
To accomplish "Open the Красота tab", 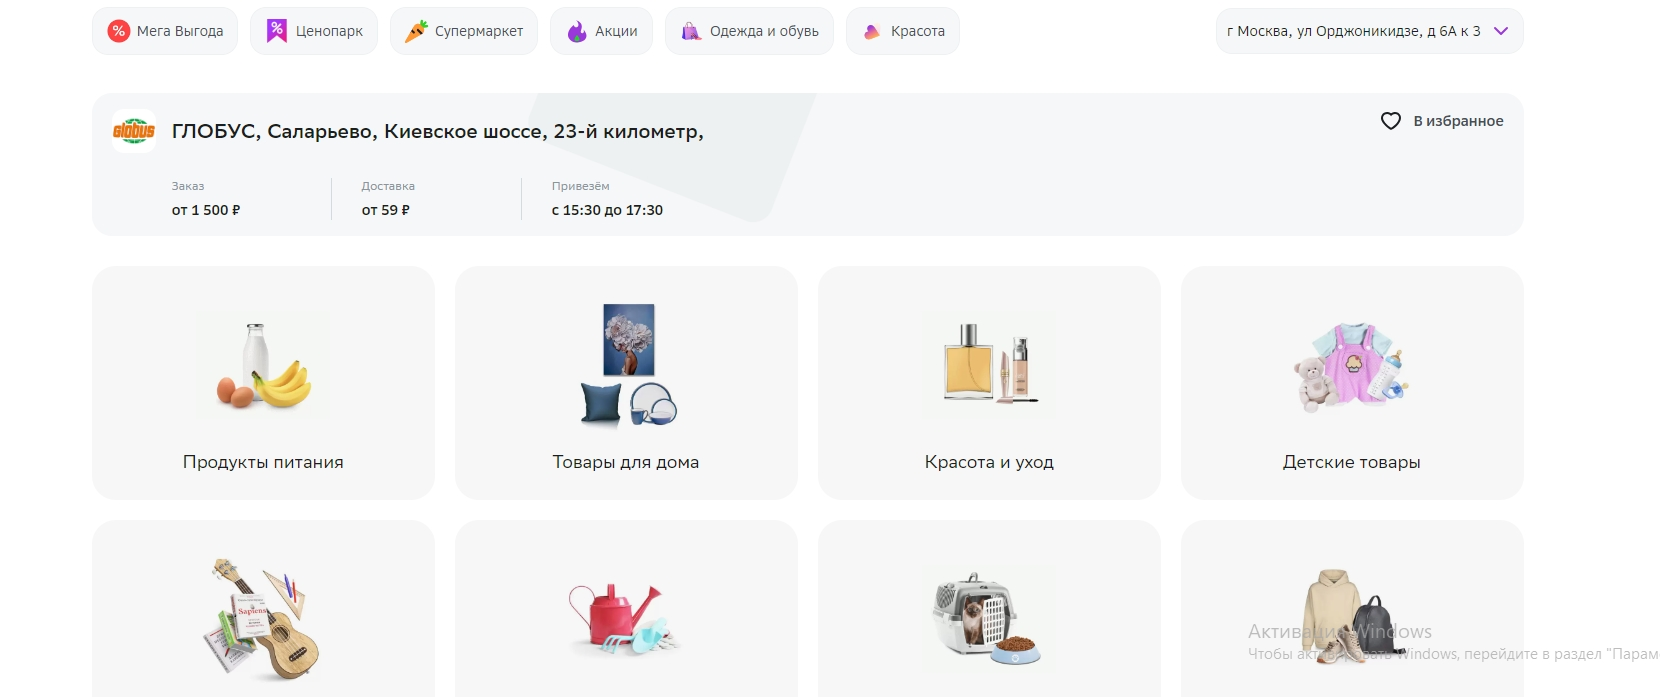I will click(903, 31).
